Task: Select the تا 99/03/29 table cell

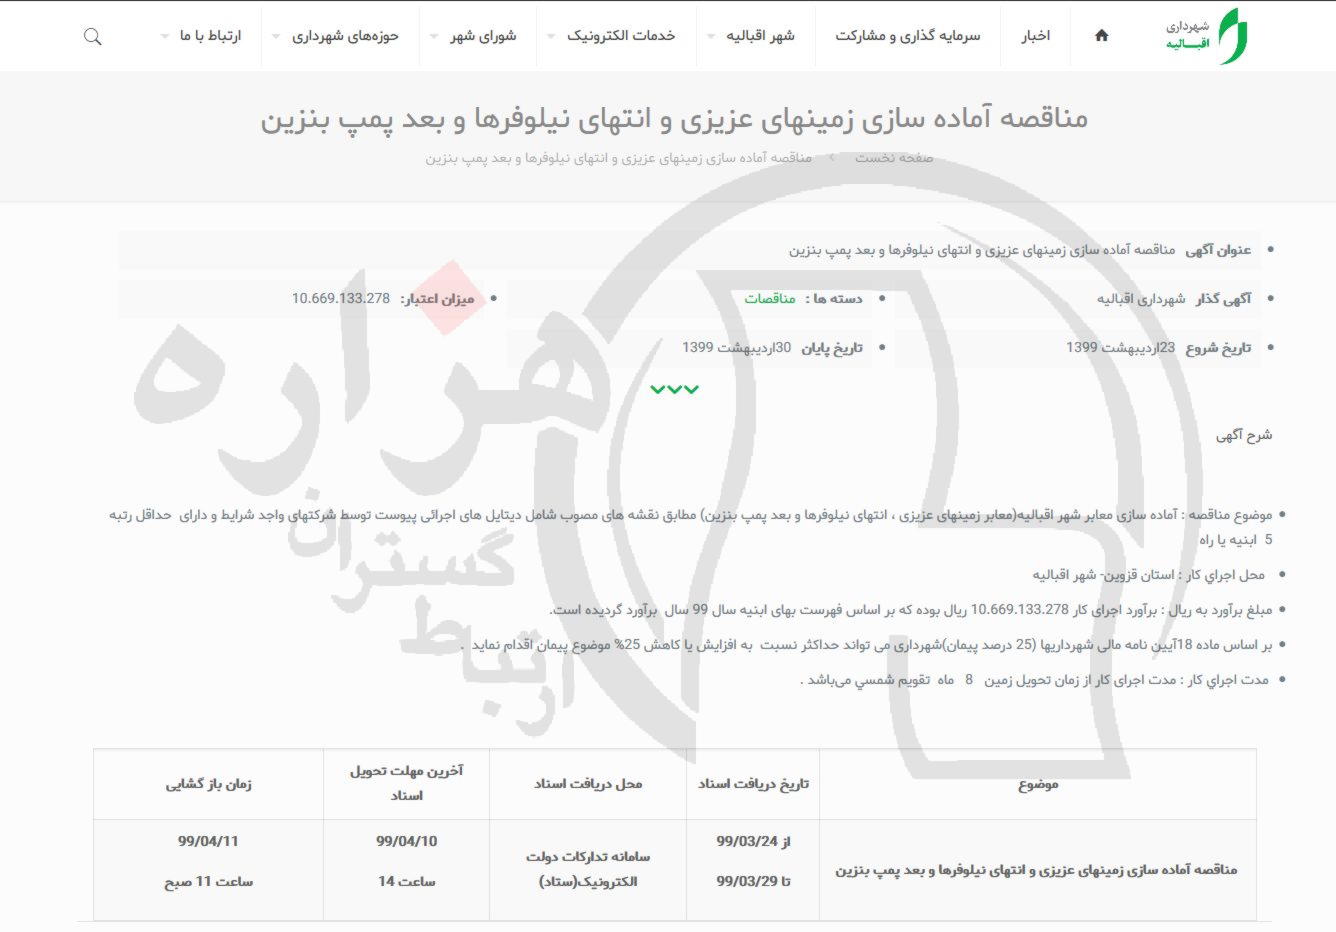Action: (x=753, y=882)
